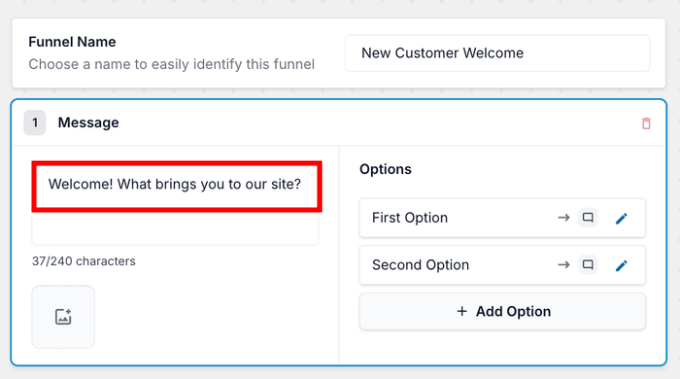The width and height of the screenshot is (680, 379).
Task: Edit Second Option with pencil icon
Action: click(621, 265)
